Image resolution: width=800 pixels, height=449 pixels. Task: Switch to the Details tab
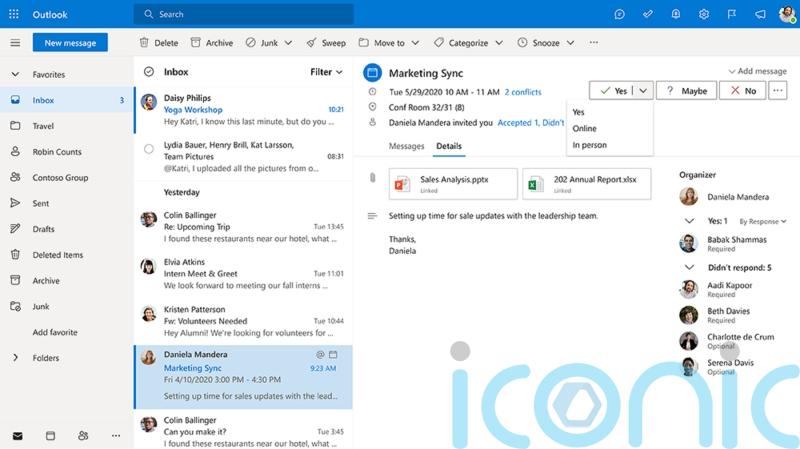(x=449, y=146)
